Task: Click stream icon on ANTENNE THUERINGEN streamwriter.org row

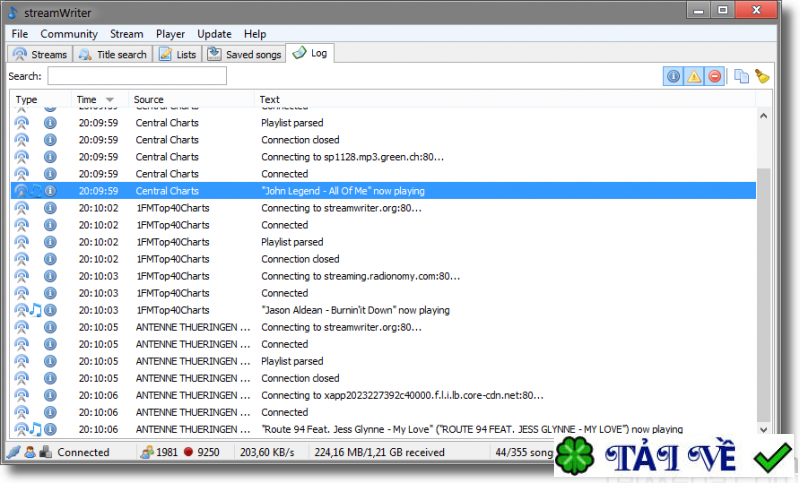Action: (21, 327)
